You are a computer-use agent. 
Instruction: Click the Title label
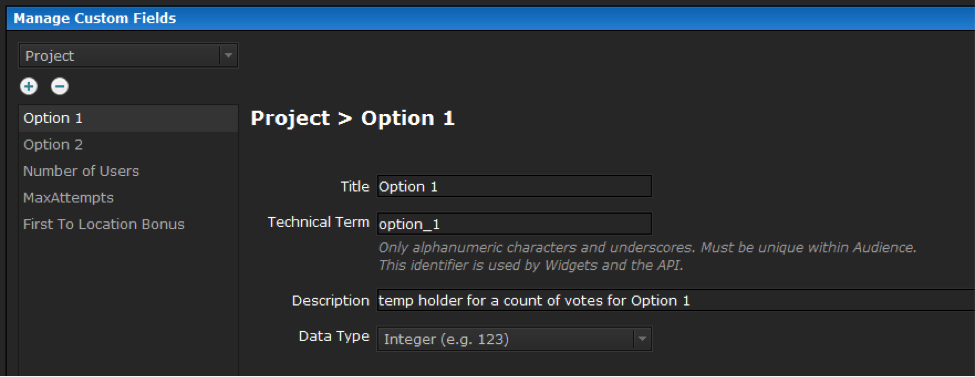point(355,186)
